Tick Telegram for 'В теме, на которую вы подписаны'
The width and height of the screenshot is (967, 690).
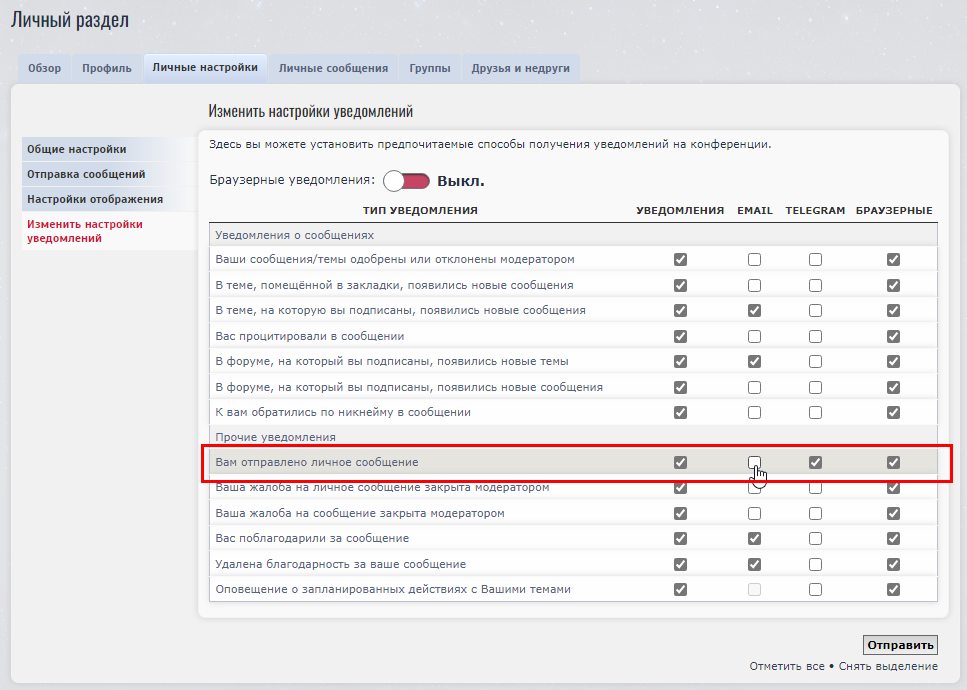(815, 310)
